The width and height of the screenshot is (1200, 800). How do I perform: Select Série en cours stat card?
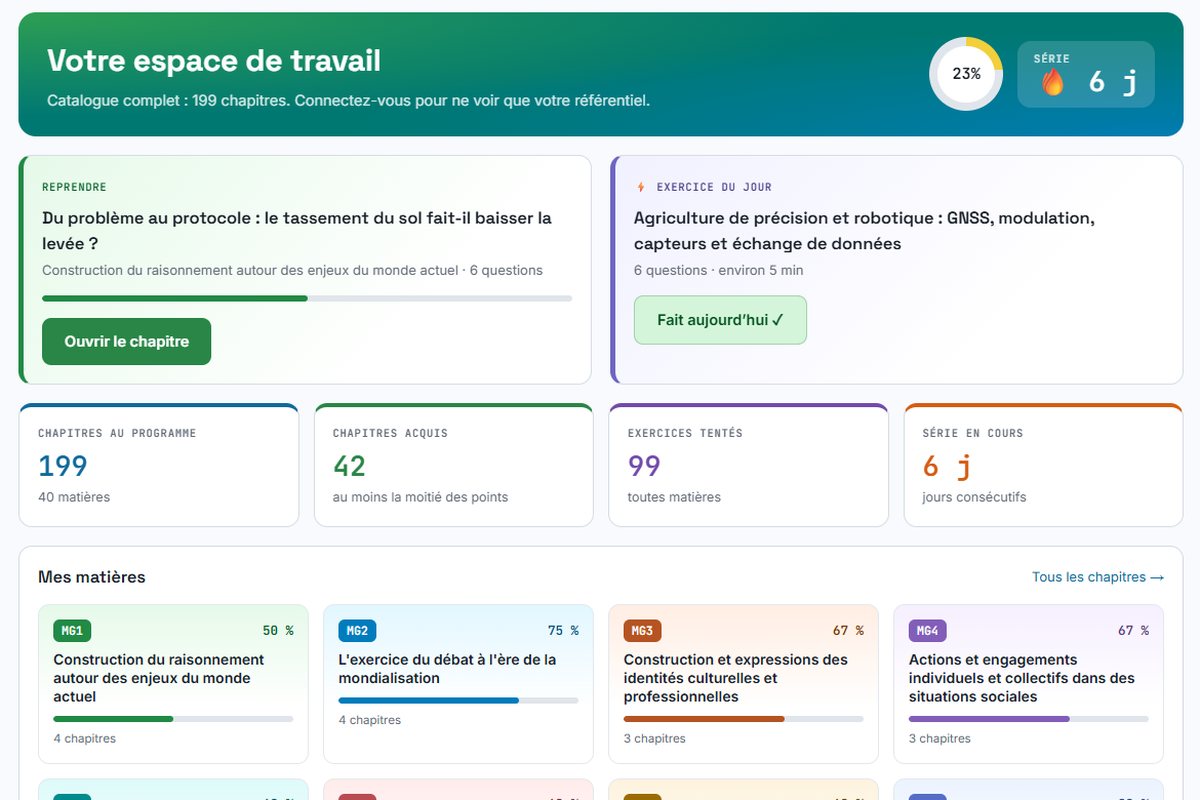(1043, 465)
